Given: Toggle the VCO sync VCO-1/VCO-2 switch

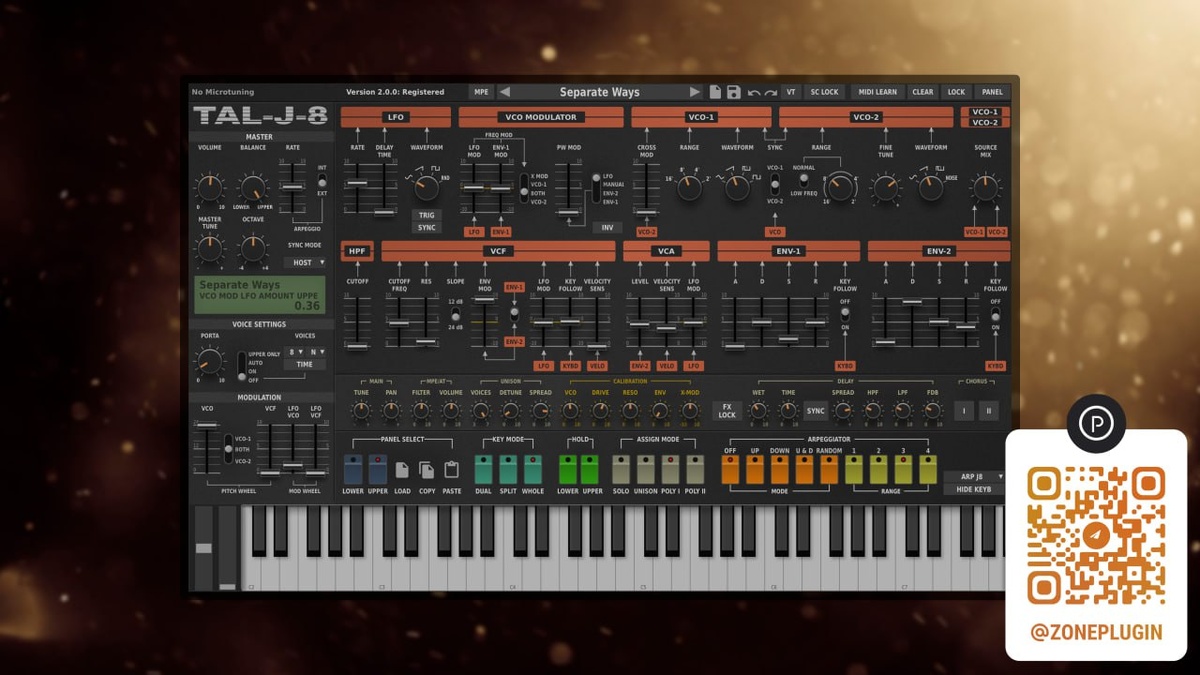Looking at the screenshot, I should (774, 185).
